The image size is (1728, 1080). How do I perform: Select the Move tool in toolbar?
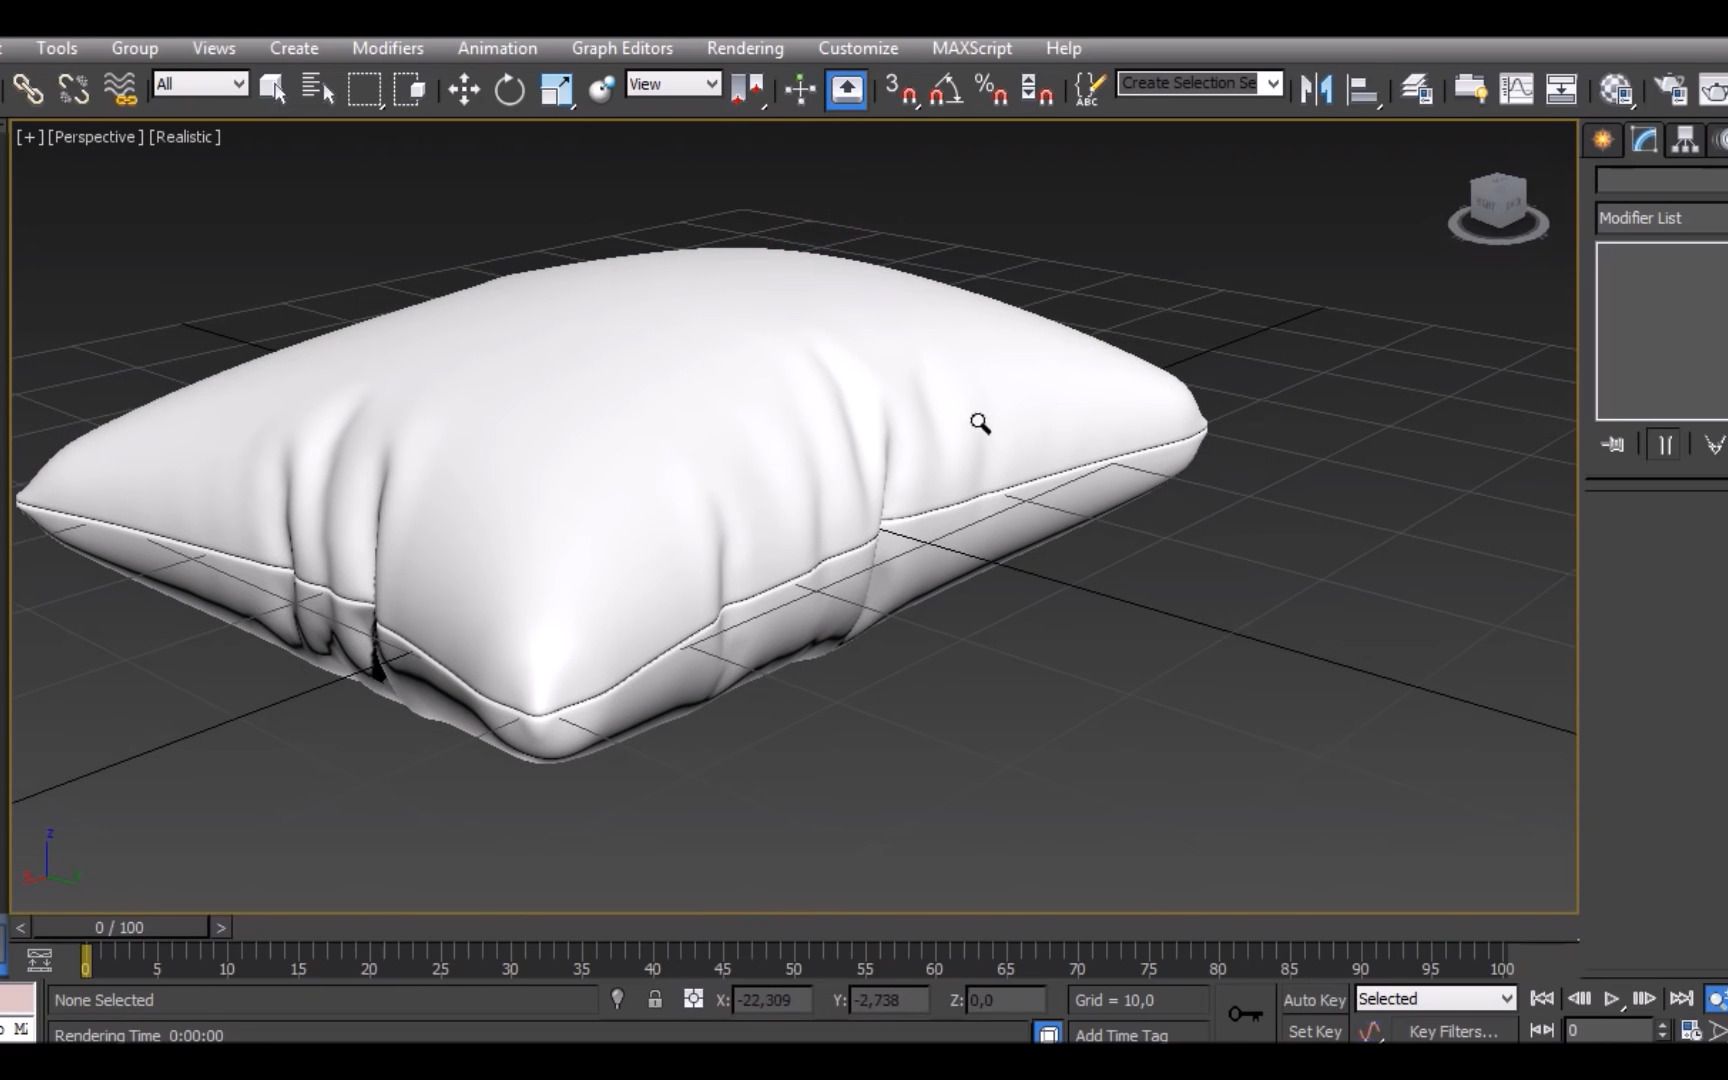click(x=463, y=89)
